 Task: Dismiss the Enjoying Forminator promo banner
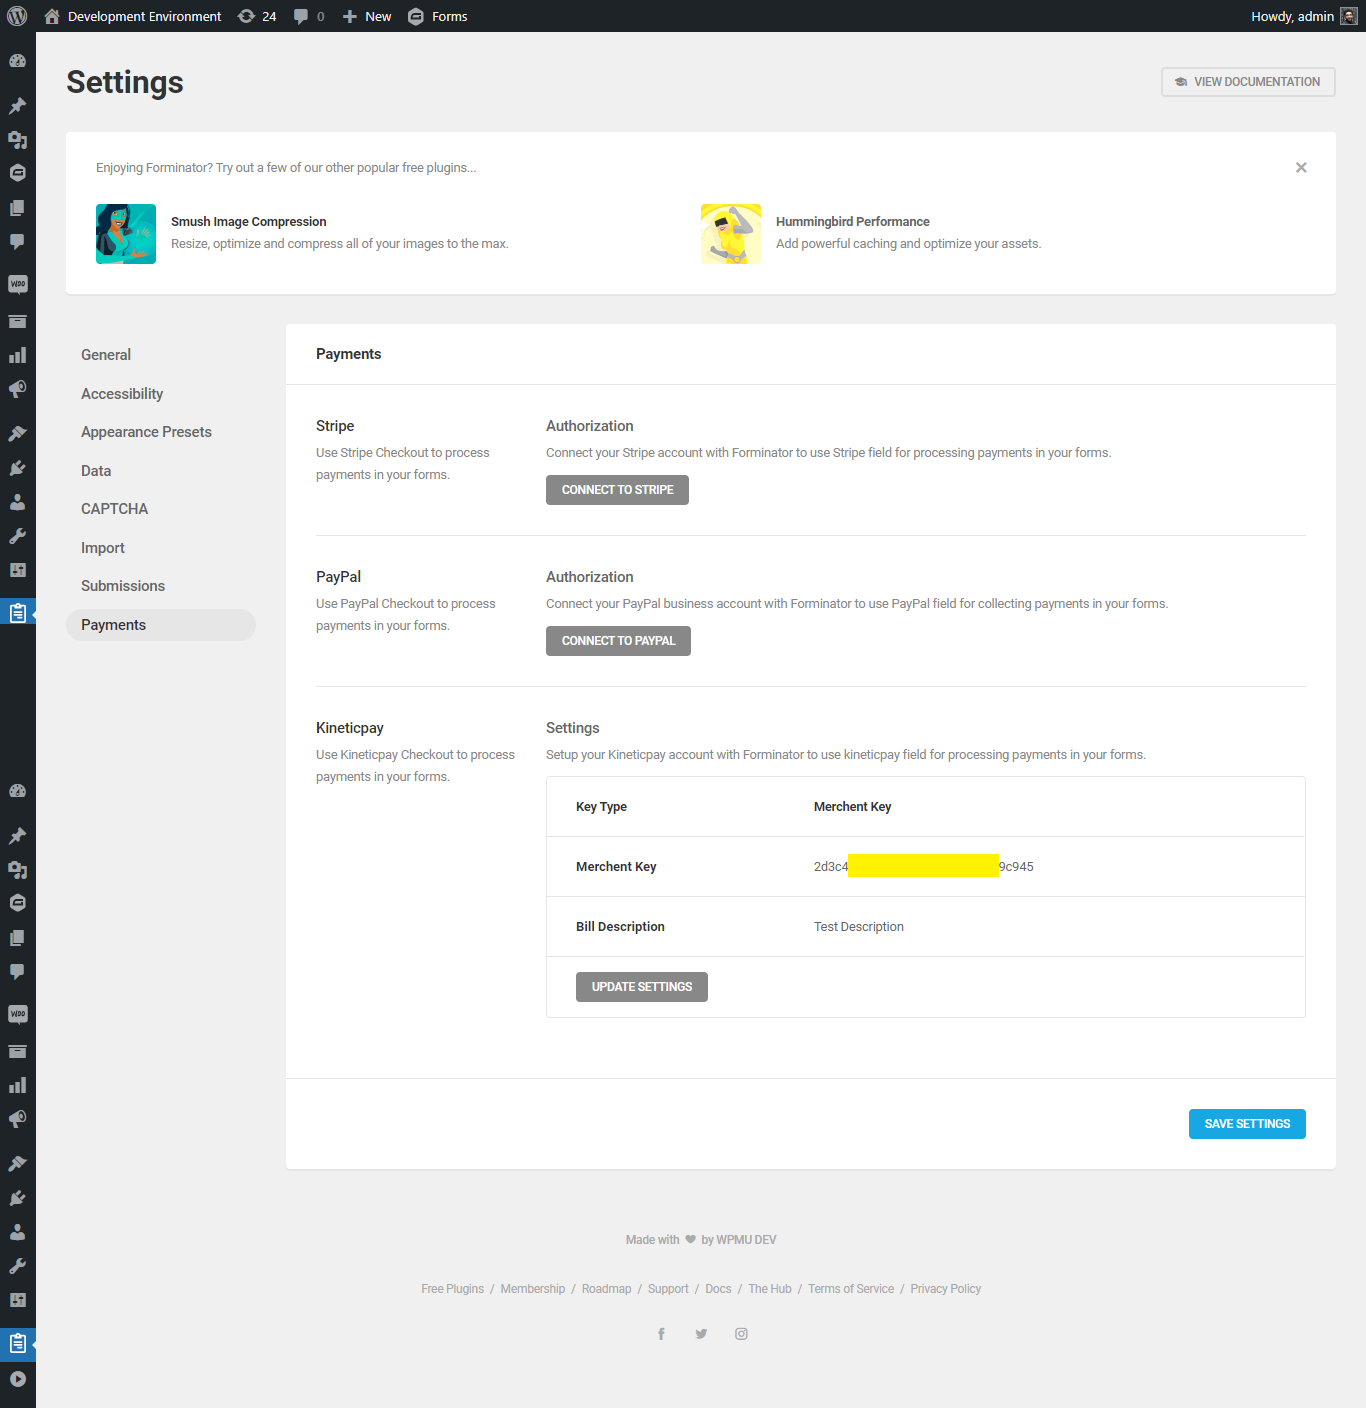point(1301,168)
